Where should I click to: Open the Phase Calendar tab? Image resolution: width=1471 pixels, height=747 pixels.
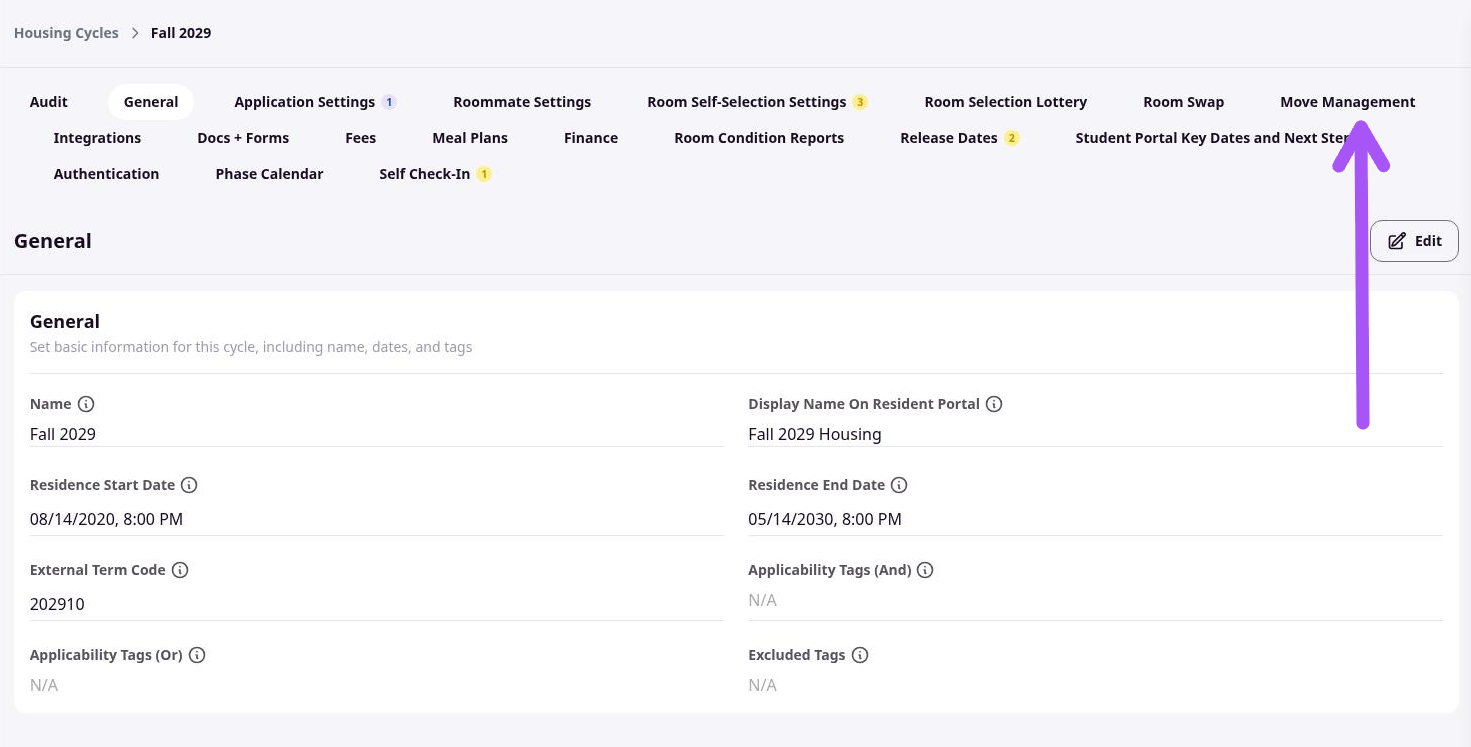tap(269, 174)
